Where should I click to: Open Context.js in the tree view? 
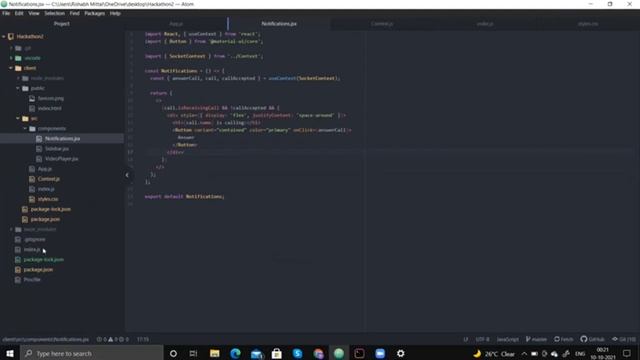(x=48, y=179)
